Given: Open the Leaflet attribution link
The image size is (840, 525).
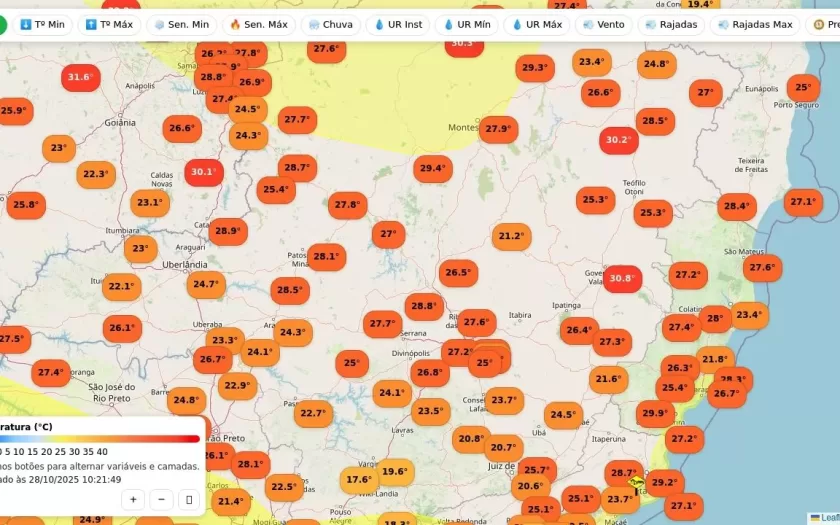Looking at the screenshot, I should [x=827, y=518].
